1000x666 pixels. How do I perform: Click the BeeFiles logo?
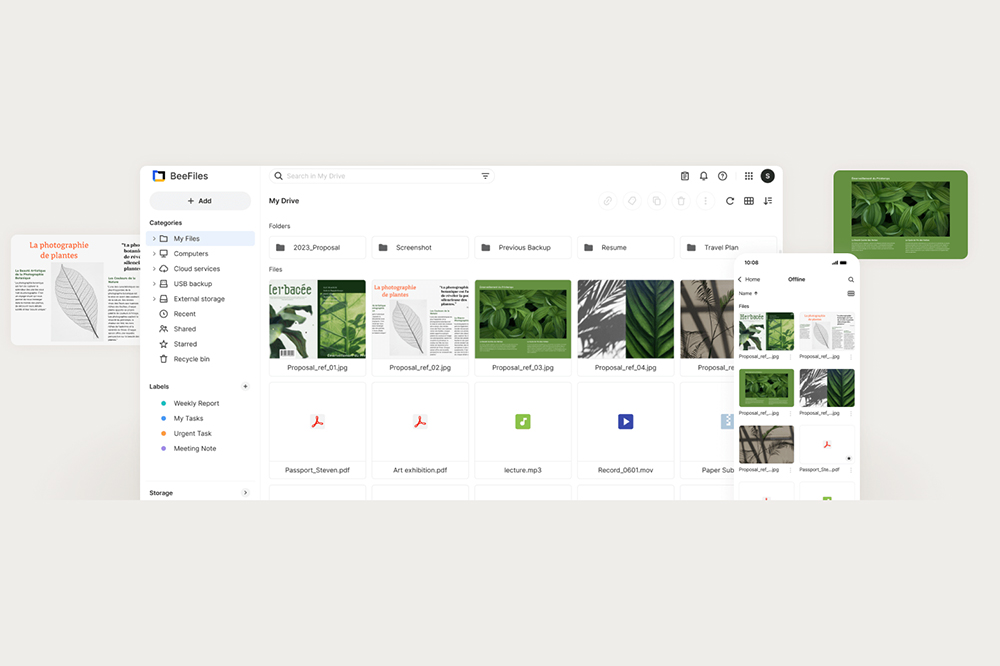pos(180,176)
